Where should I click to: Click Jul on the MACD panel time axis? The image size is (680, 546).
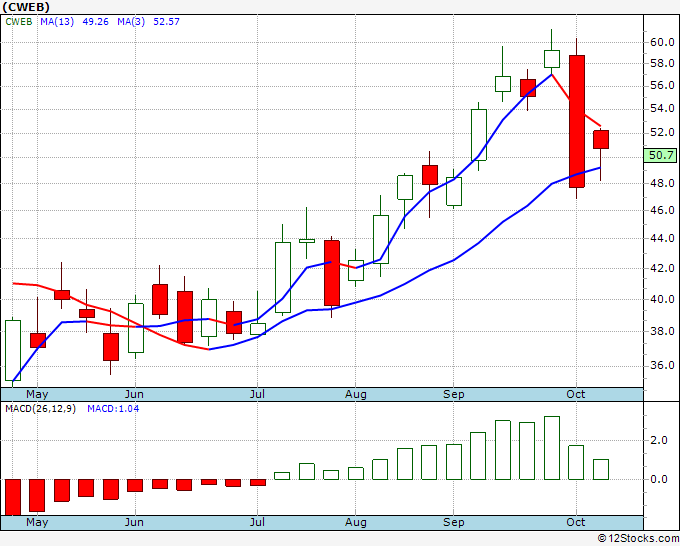coord(257,523)
